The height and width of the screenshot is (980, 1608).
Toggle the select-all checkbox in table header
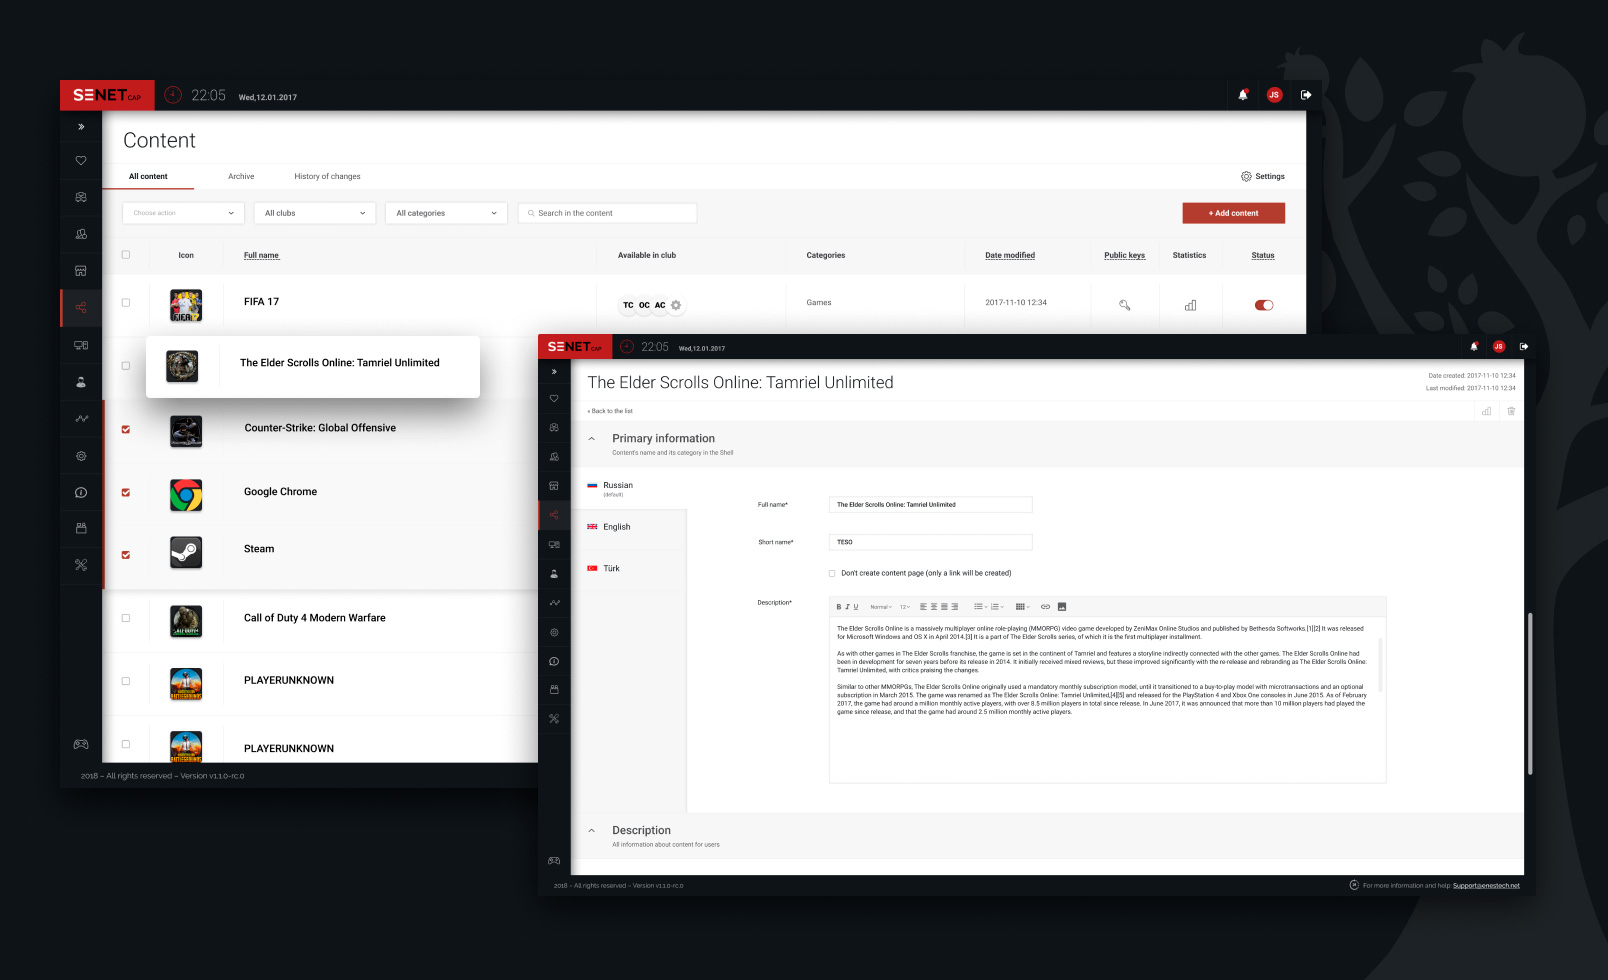[126, 255]
